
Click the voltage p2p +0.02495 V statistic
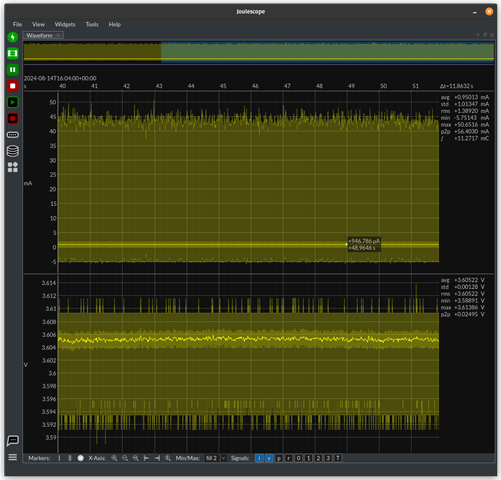point(463,314)
